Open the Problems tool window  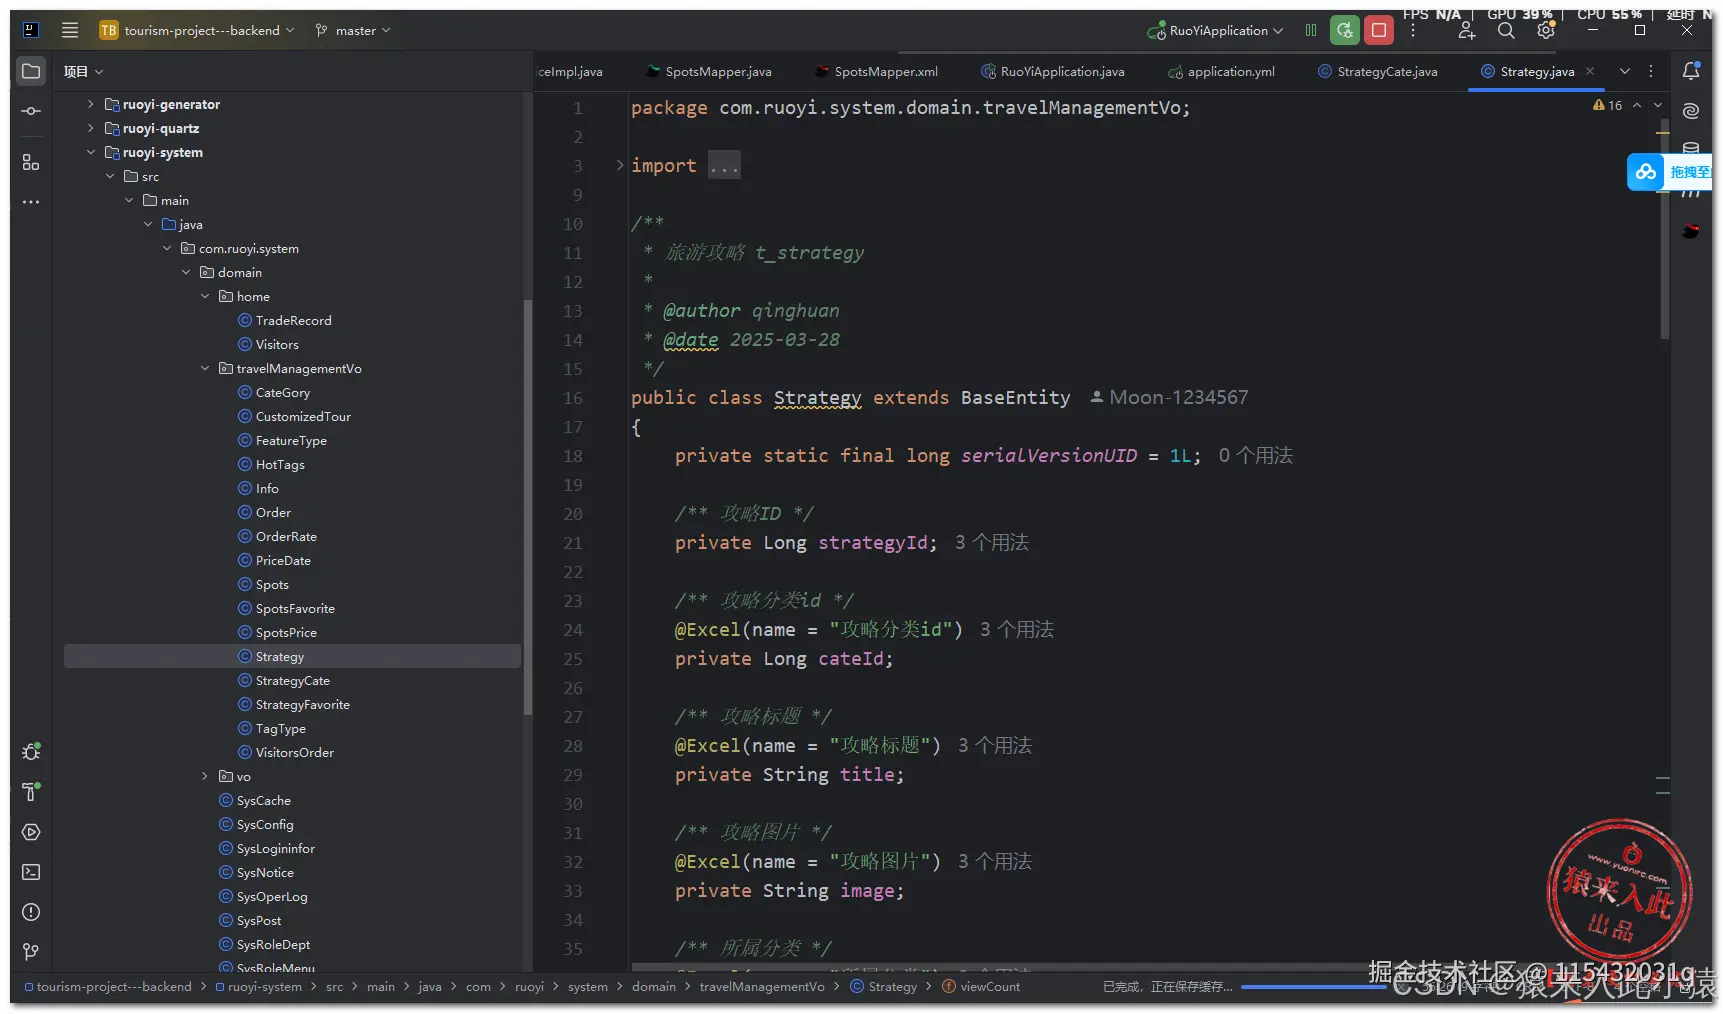(31, 912)
